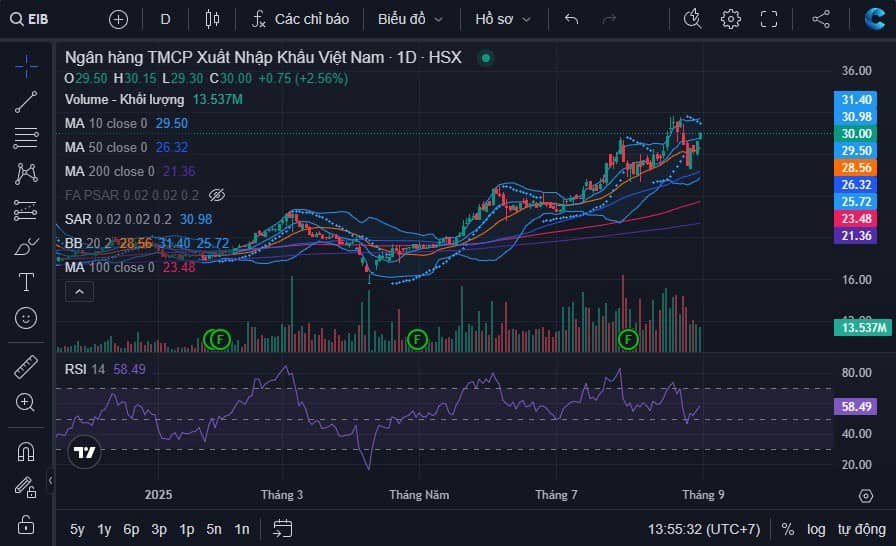Click the chart title Ngân hàng TMCP Xuất Nhập Khẩu
This screenshot has width=896, height=546.
click(x=263, y=57)
